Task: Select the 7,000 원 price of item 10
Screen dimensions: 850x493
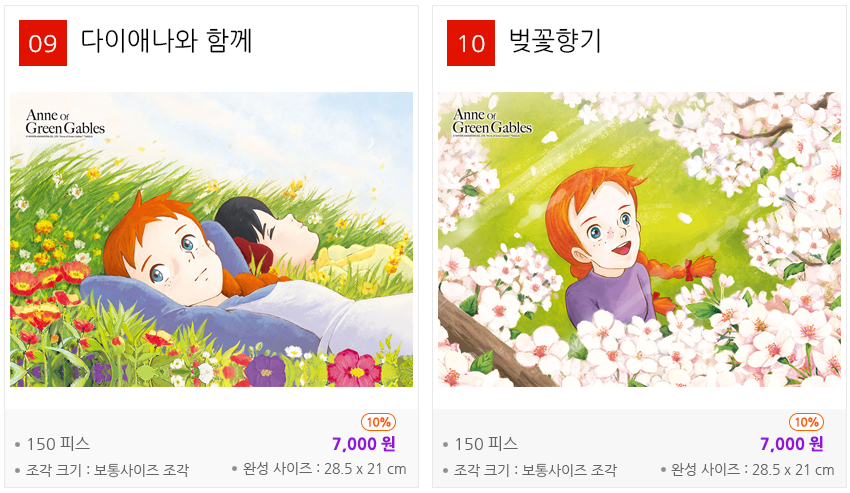Action: 791,444
